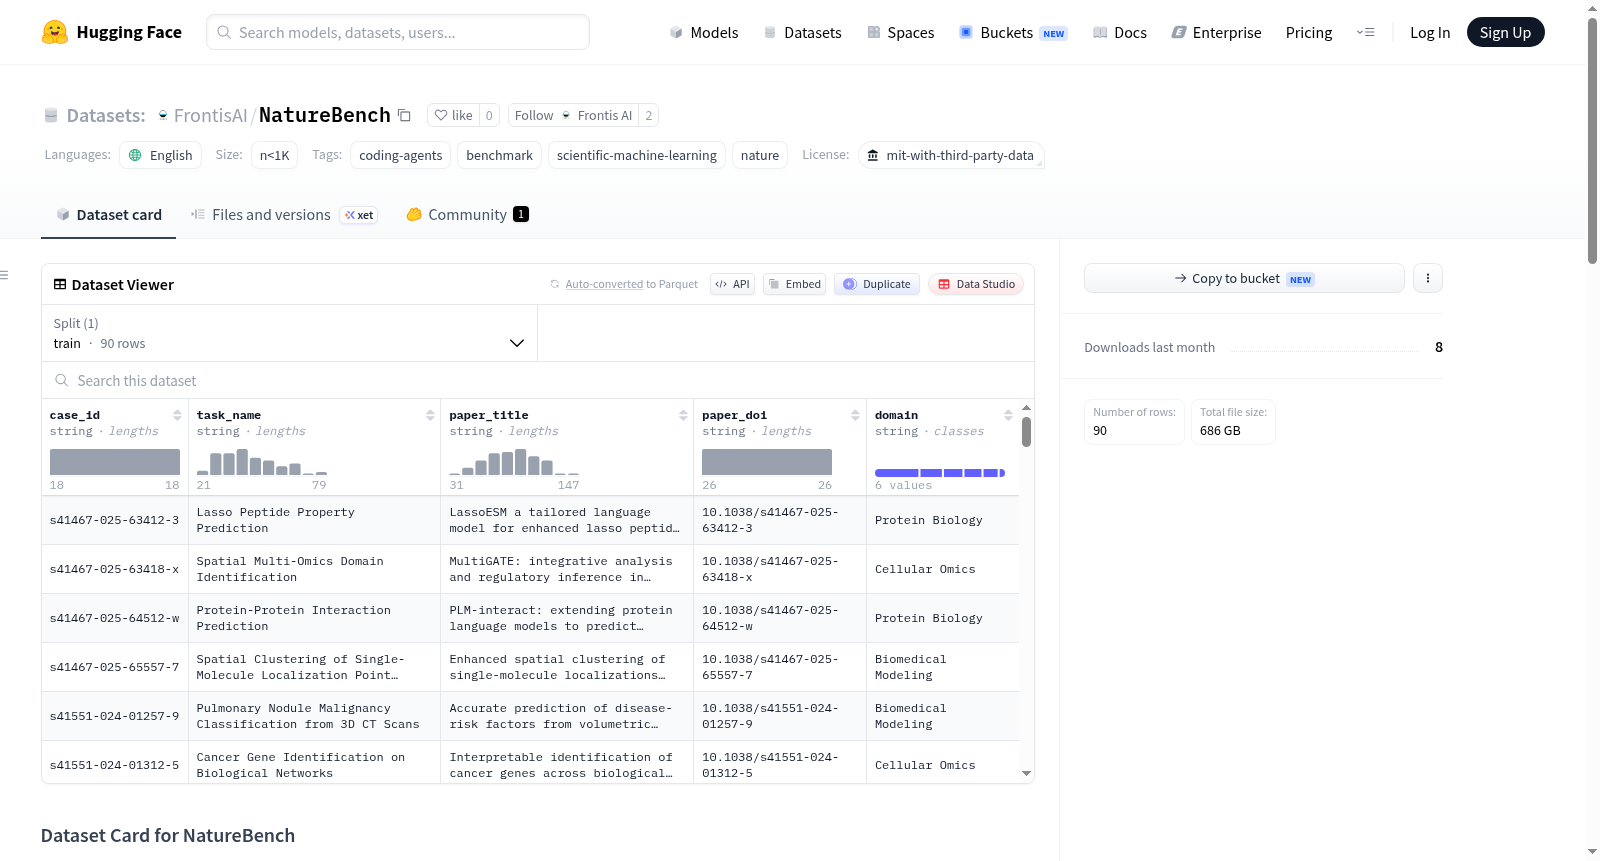Open the Hugging Face logo home link
Image resolution: width=1600 pixels, height=861 pixels.
pyautogui.click(x=112, y=32)
